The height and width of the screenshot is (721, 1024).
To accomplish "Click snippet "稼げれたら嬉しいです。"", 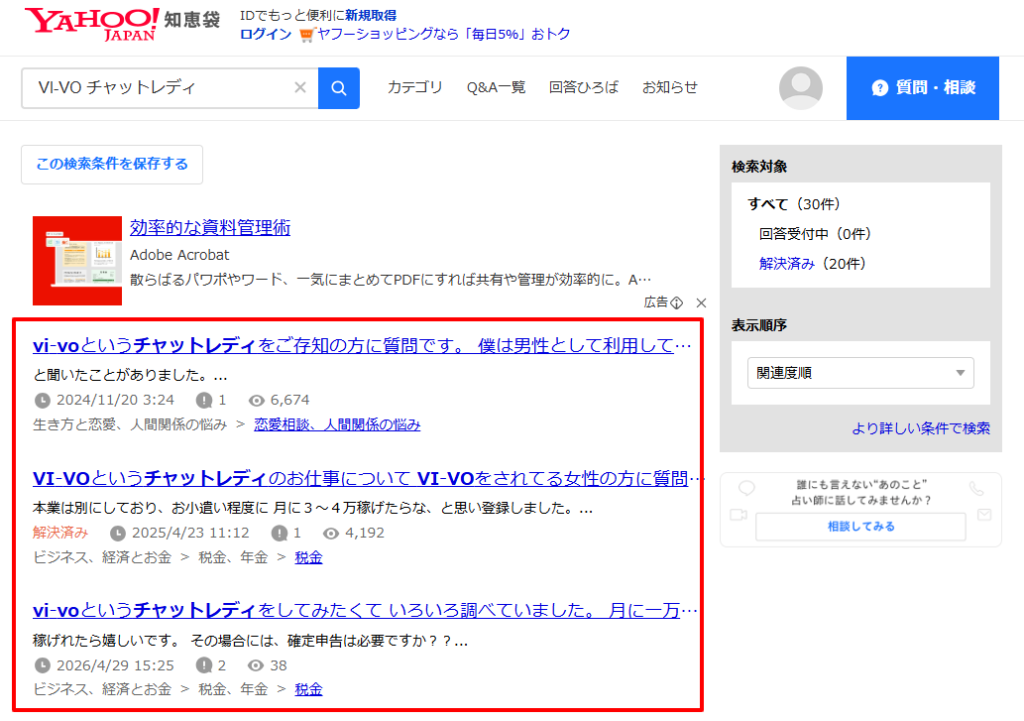I will tap(106, 641).
